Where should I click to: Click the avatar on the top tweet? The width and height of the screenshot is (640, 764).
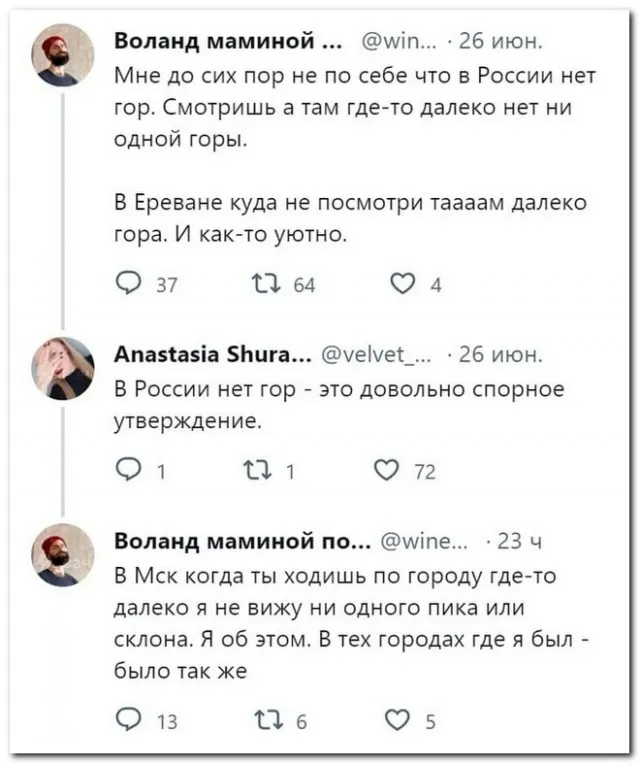(x=63, y=55)
